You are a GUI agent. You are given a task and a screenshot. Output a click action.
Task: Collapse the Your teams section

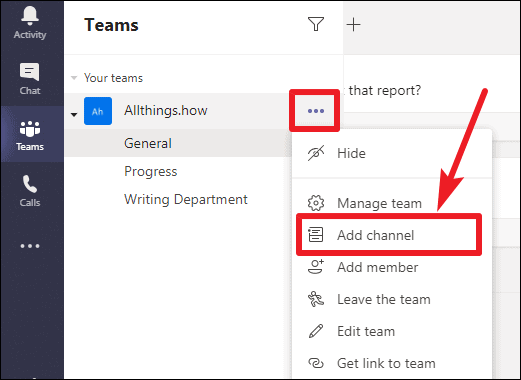click(x=74, y=78)
